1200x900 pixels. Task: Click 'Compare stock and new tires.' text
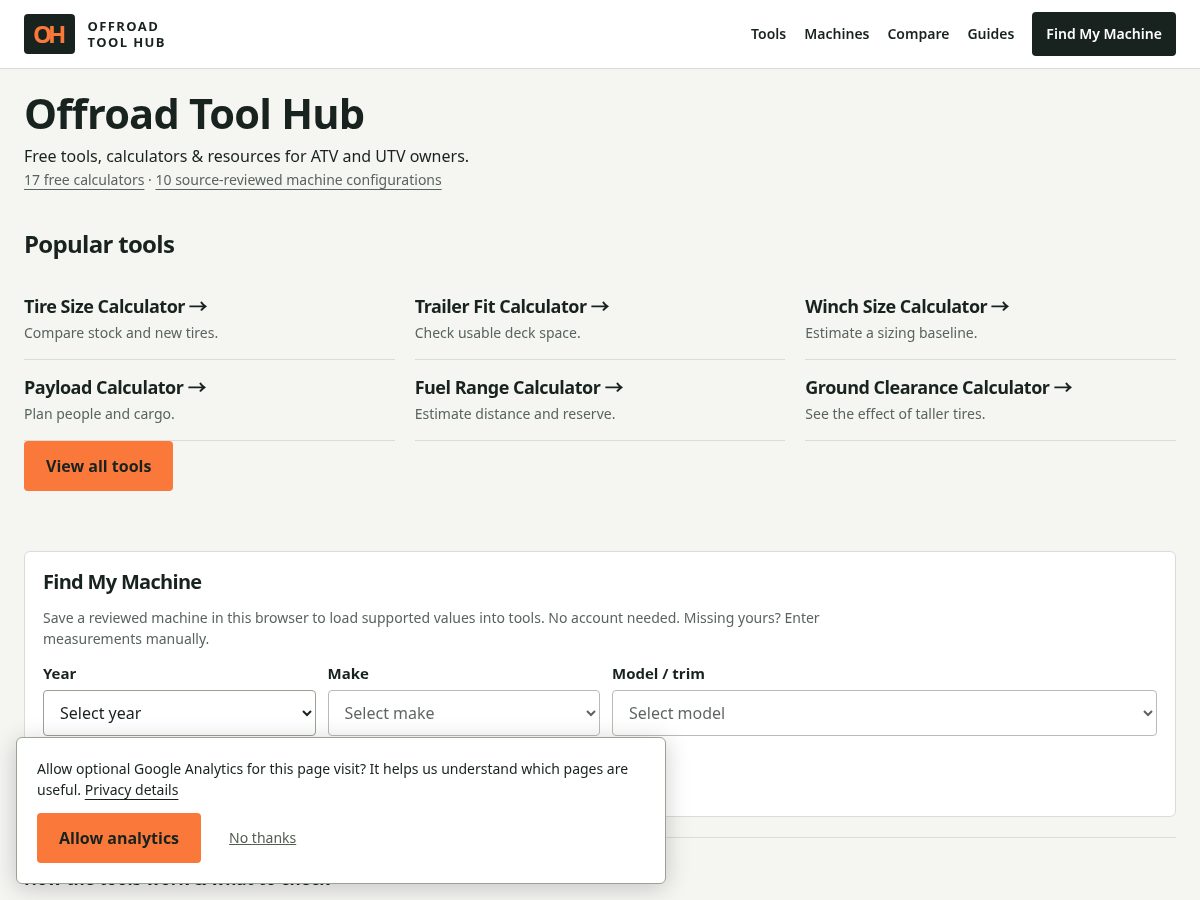(x=121, y=333)
